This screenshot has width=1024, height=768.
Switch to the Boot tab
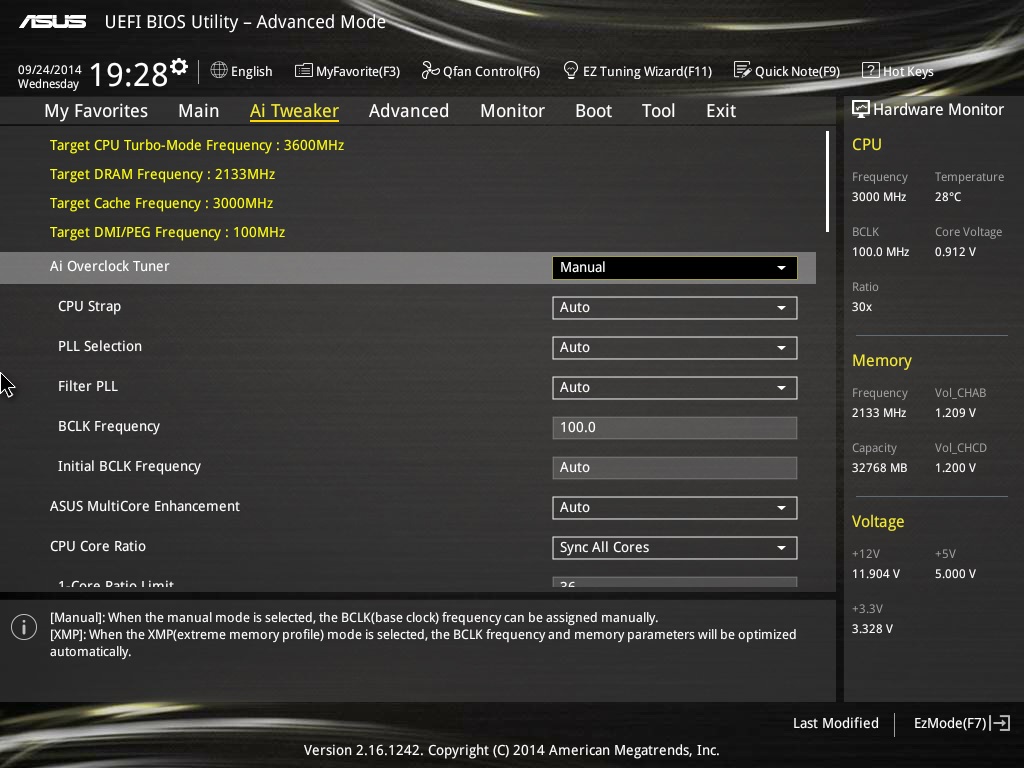593,111
